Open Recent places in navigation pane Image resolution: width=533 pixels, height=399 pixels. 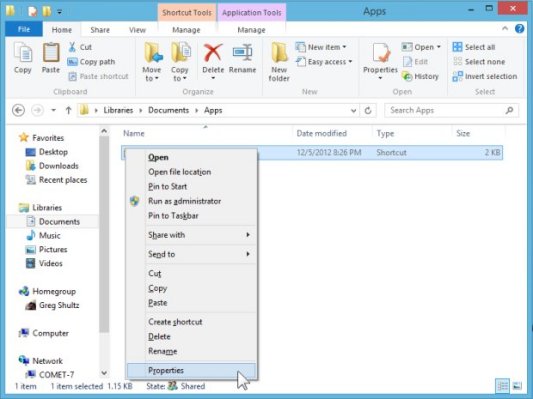(56, 180)
